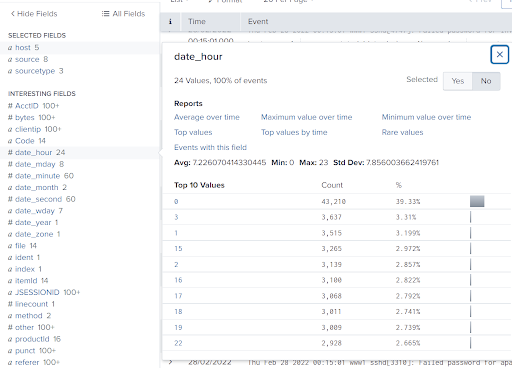Click the All Fields list icon
512x368 pixels.
105,14
